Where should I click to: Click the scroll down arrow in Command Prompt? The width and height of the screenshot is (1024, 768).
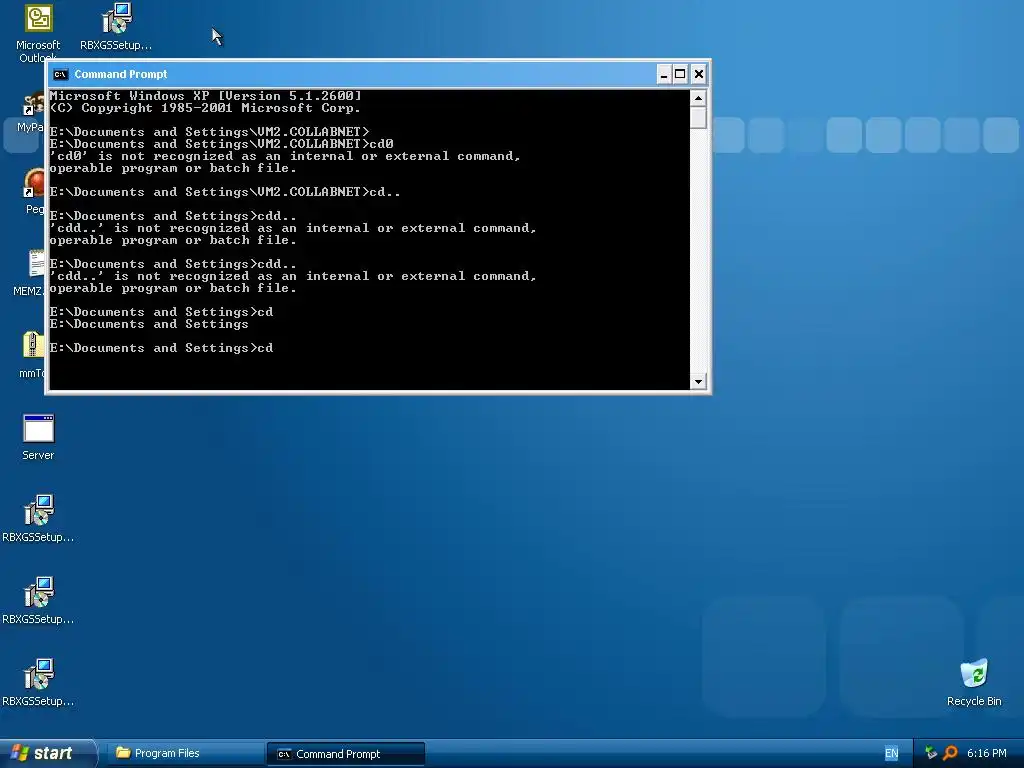698,381
